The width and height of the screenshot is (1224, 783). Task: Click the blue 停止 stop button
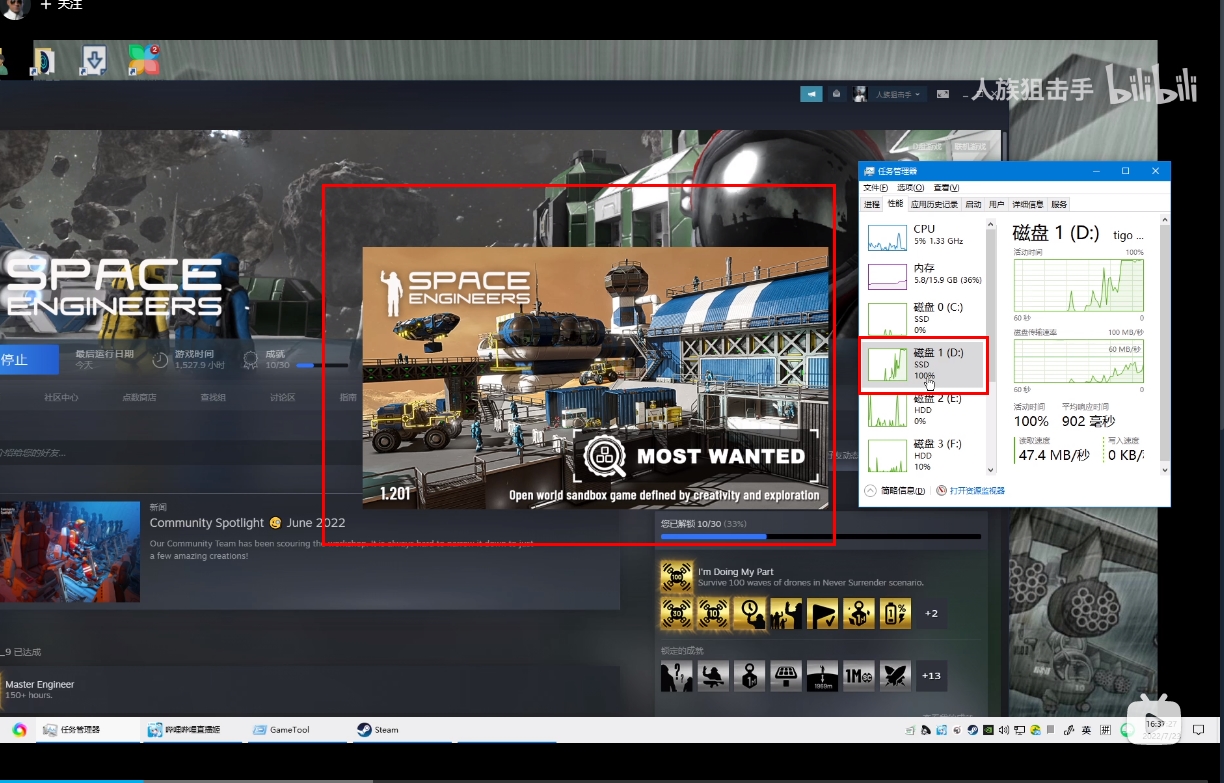[29, 360]
